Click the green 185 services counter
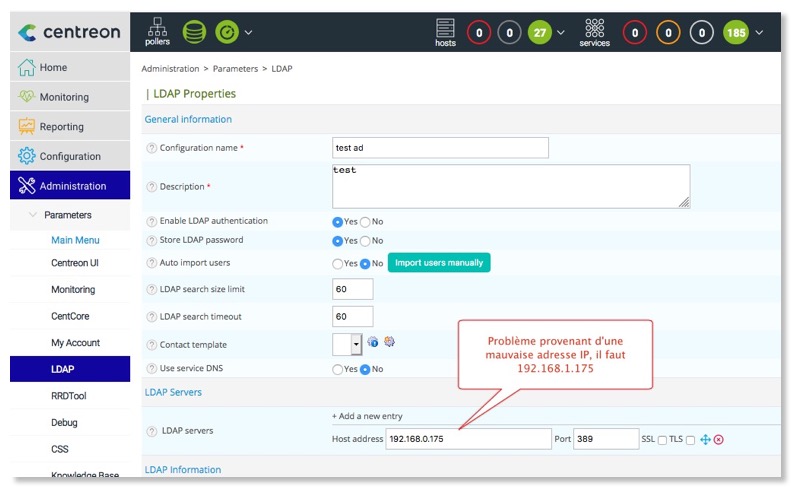Screen dimensions: 791x487 735,32
